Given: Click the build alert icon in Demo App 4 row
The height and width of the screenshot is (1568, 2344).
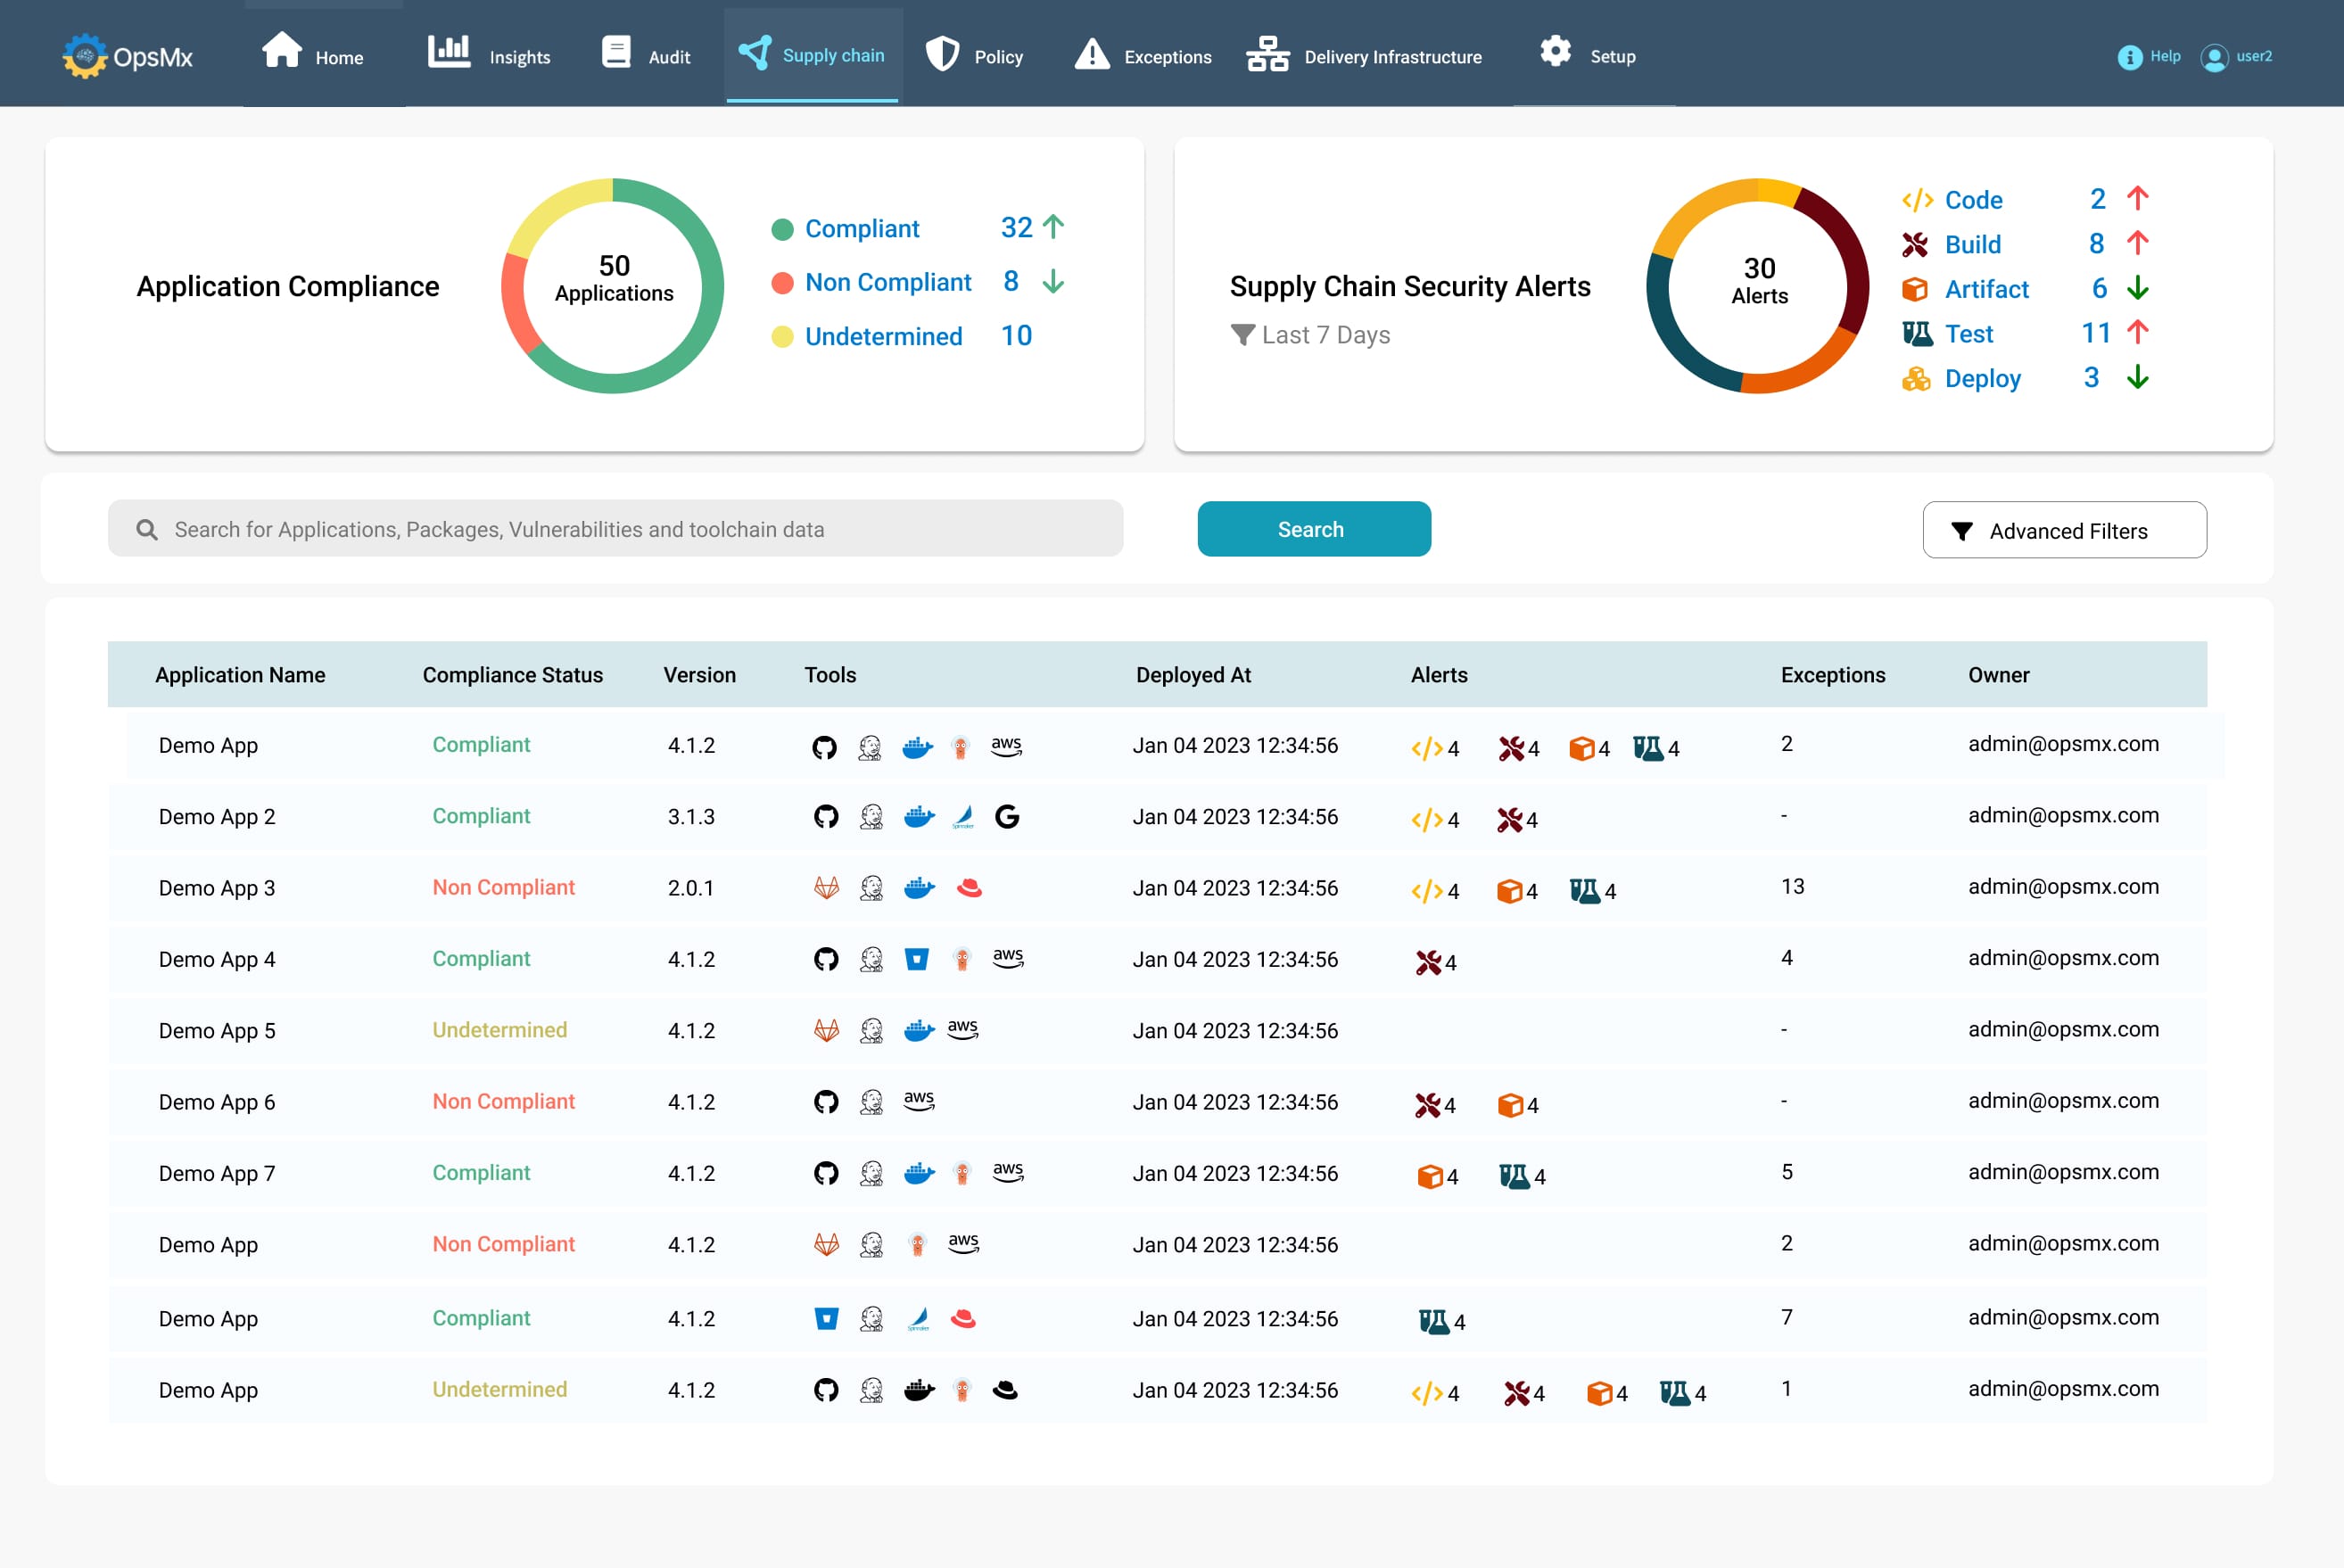Looking at the screenshot, I should (1428, 962).
